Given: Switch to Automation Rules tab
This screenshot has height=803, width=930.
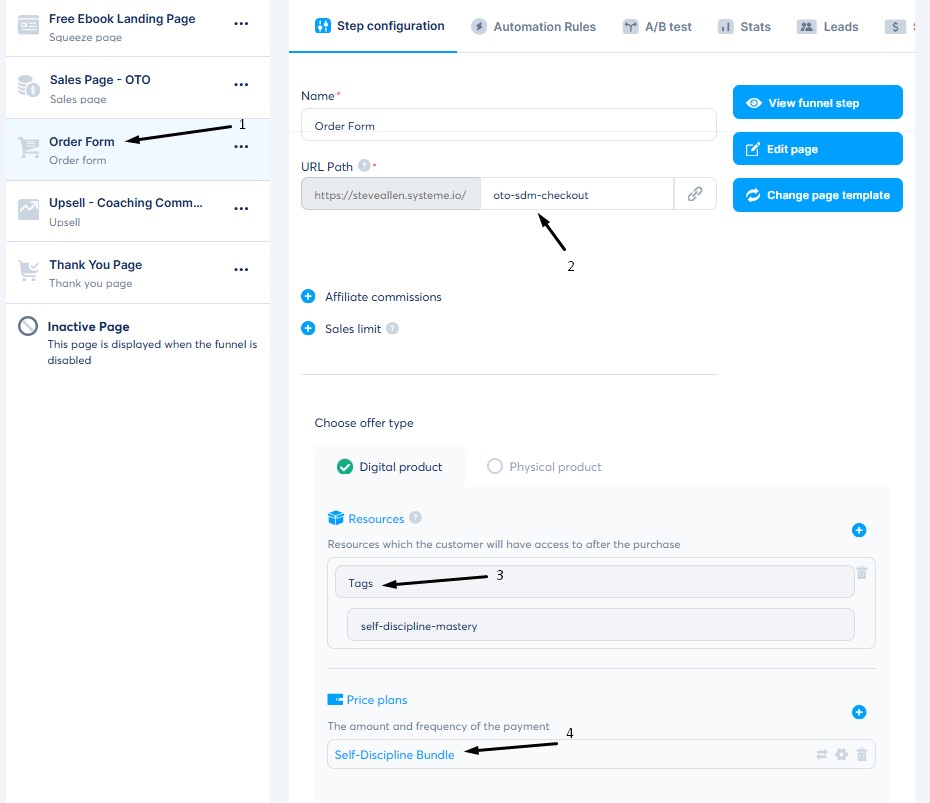Looking at the screenshot, I should coord(534,27).
